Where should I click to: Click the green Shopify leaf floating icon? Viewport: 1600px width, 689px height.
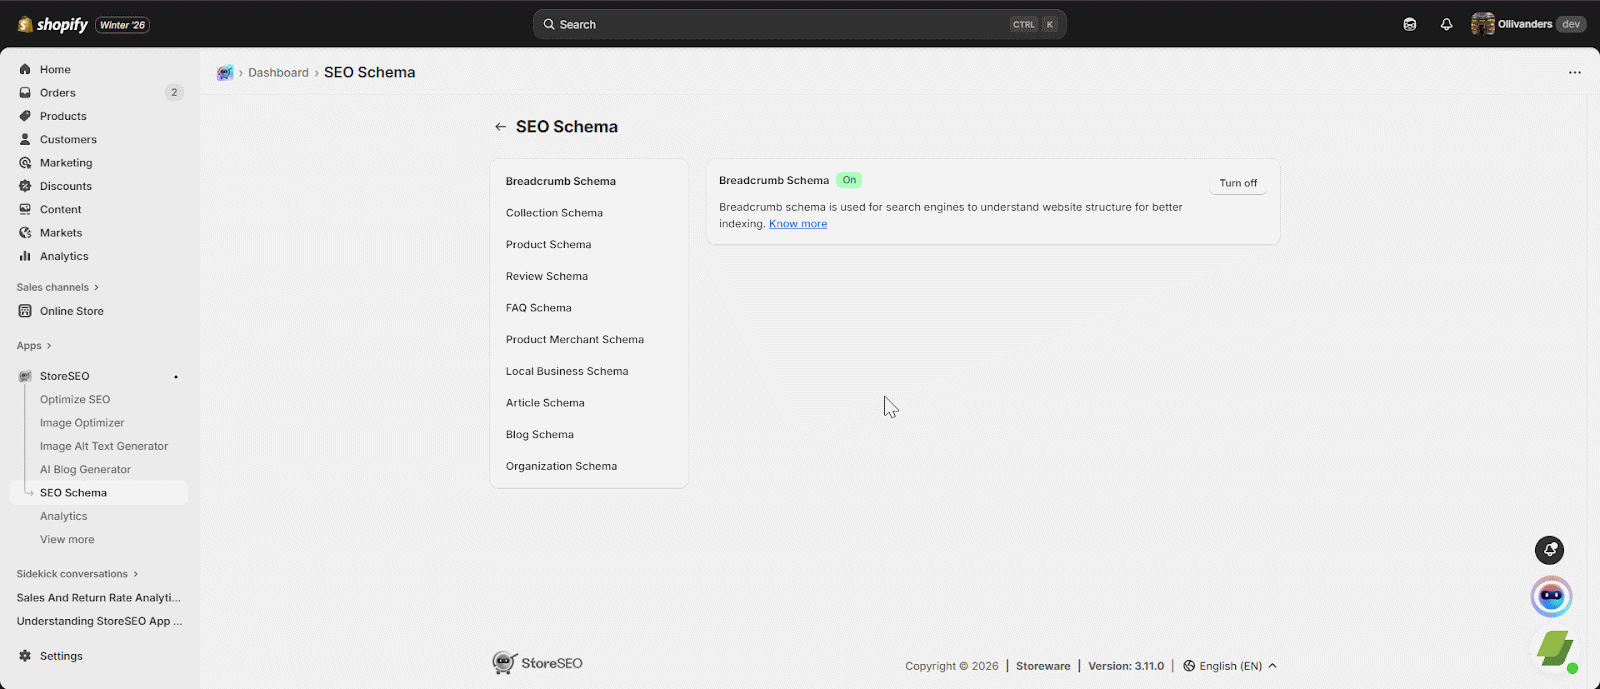(x=1556, y=649)
